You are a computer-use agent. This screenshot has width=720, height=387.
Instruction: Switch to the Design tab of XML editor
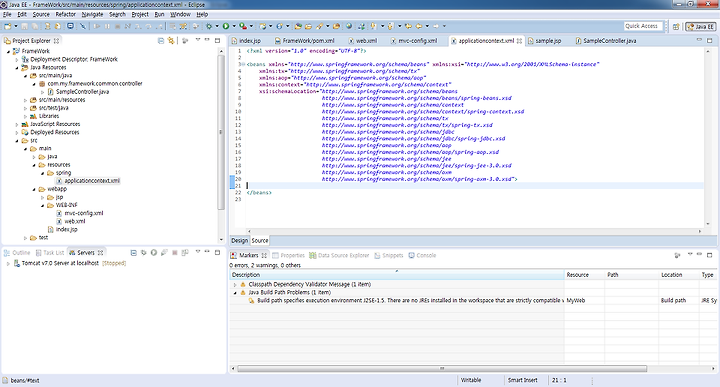coord(239,241)
